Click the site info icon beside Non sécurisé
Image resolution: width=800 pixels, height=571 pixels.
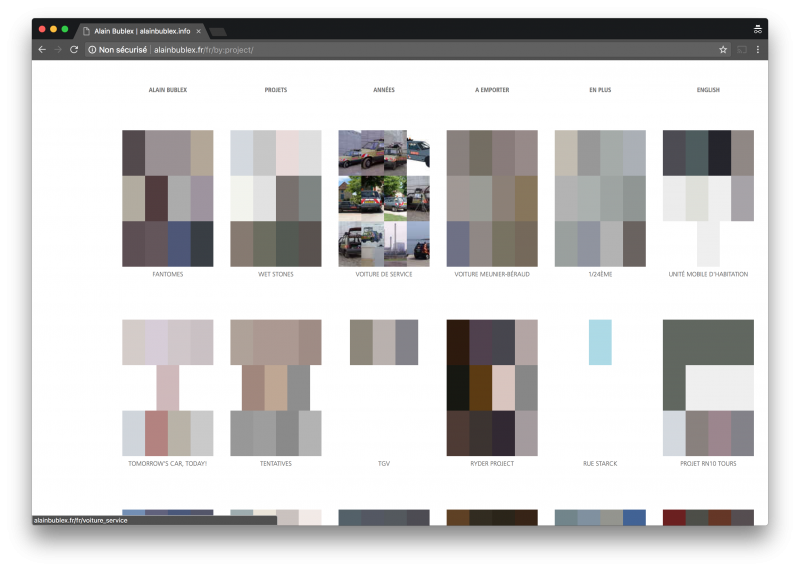(92, 49)
